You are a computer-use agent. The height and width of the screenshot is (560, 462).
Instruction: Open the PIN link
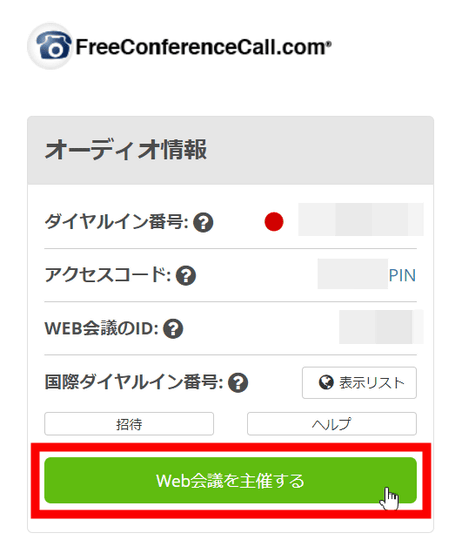(402, 275)
